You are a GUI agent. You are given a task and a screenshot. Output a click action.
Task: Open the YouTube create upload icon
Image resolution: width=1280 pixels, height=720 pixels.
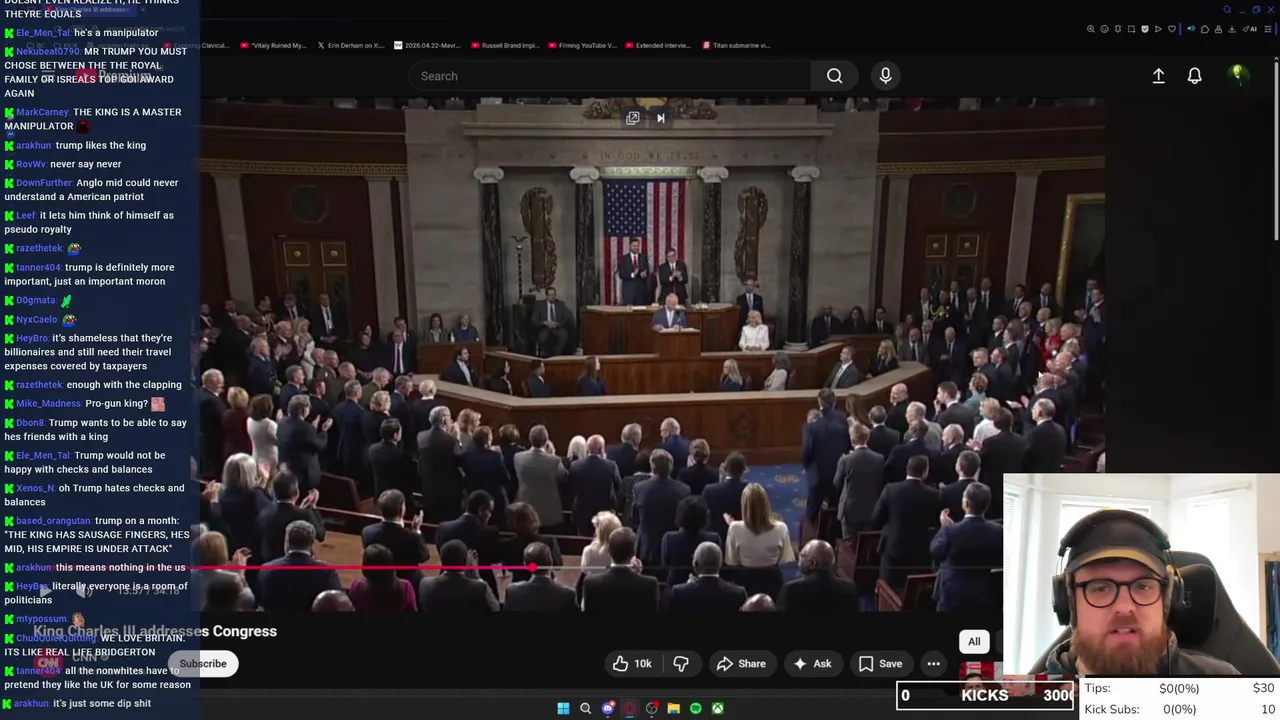tap(1158, 76)
